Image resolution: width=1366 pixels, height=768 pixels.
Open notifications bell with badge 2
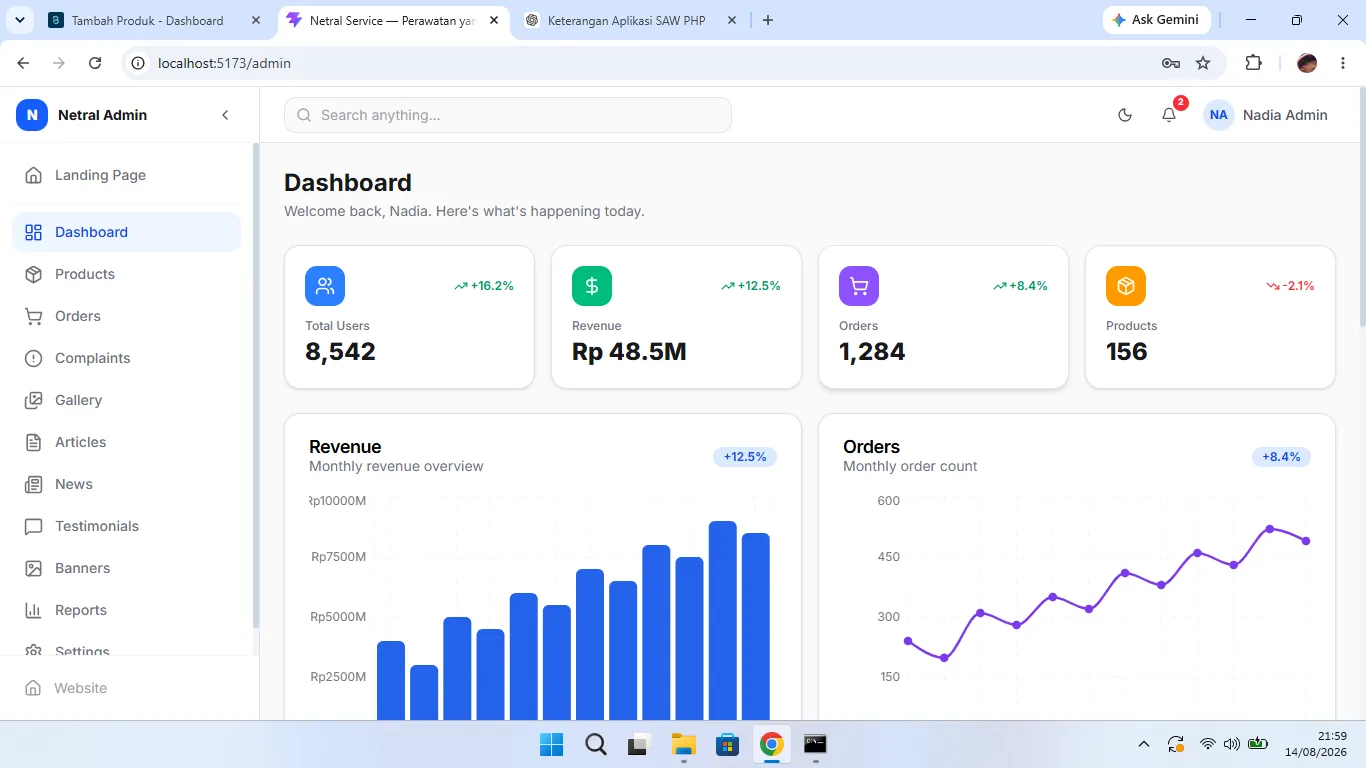click(1169, 115)
